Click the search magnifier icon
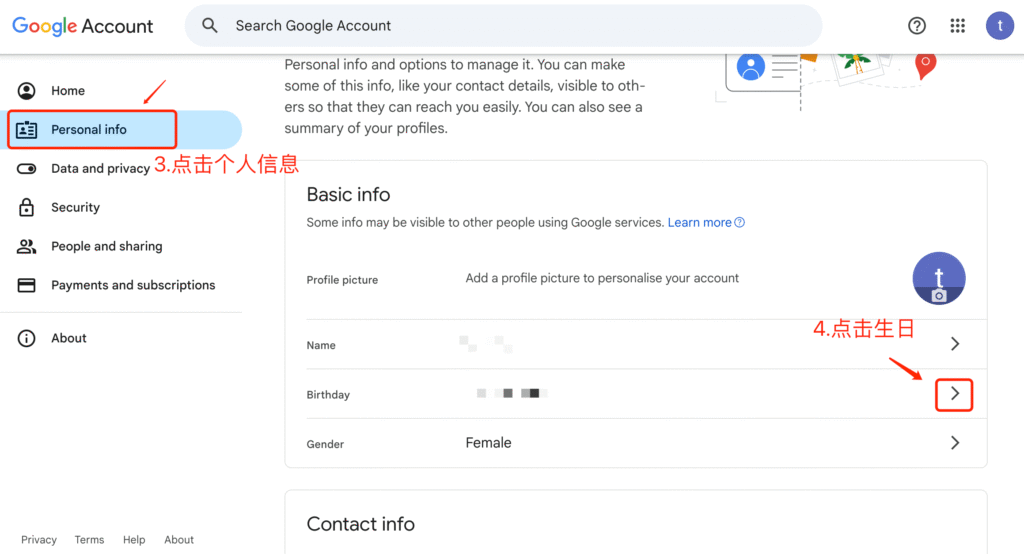The height and width of the screenshot is (554, 1024). click(x=210, y=25)
